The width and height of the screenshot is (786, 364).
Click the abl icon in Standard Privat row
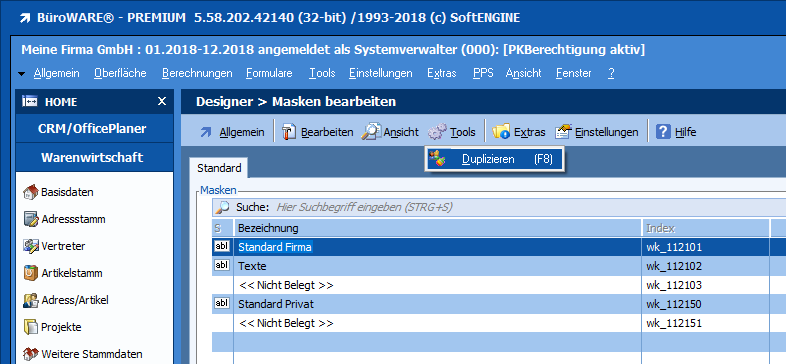point(222,303)
